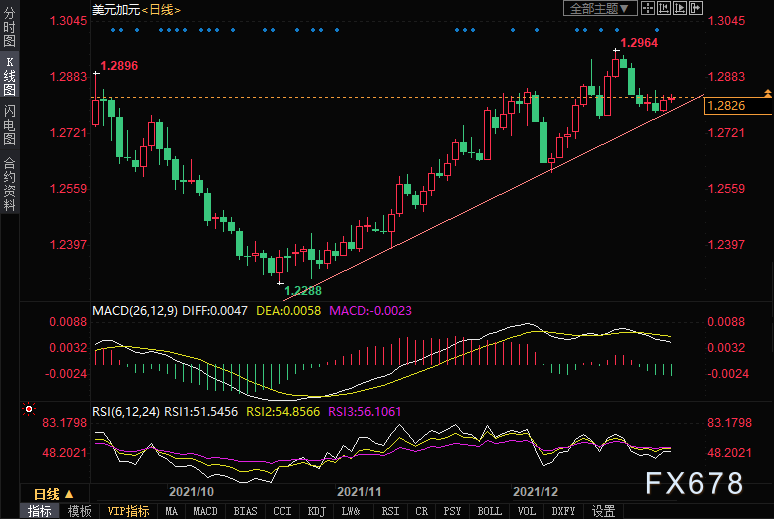Open the 全部主题 dropdown
Image resolution: width=774 pixels, height=519 pixels.
600,8
